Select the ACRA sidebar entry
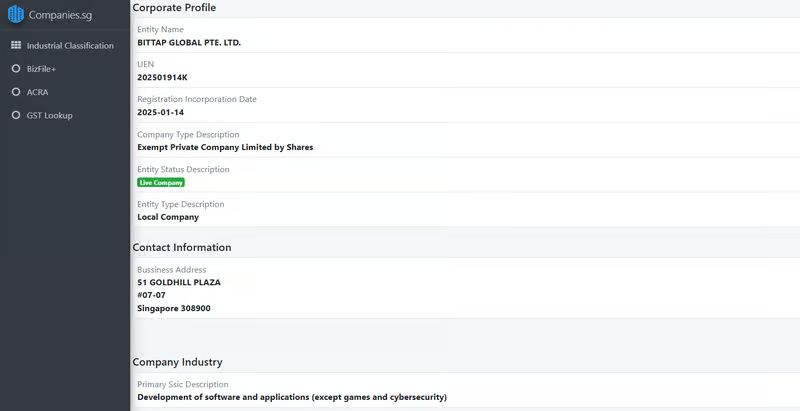This screenshot has width=800, height=411. point(37,92)
